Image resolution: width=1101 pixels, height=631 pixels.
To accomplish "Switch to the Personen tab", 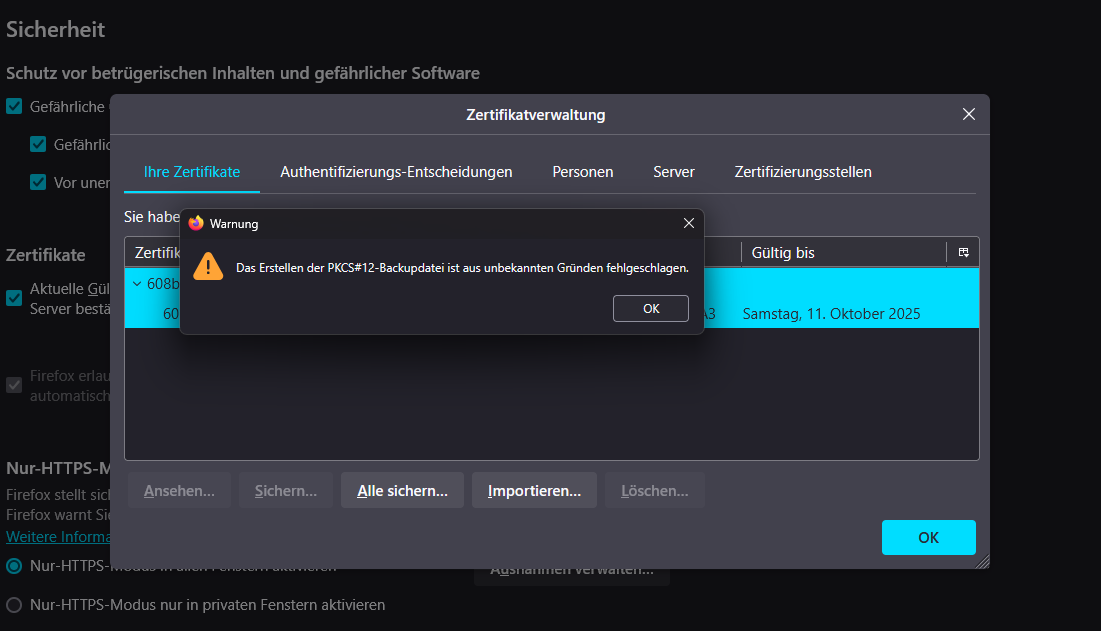I will tap(583, 172).
